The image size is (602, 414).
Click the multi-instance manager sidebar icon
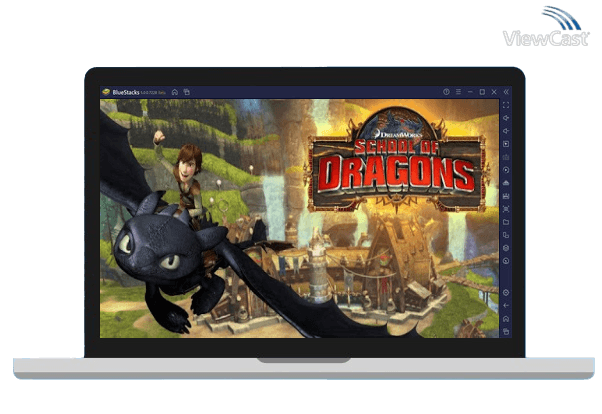point(506,235)
